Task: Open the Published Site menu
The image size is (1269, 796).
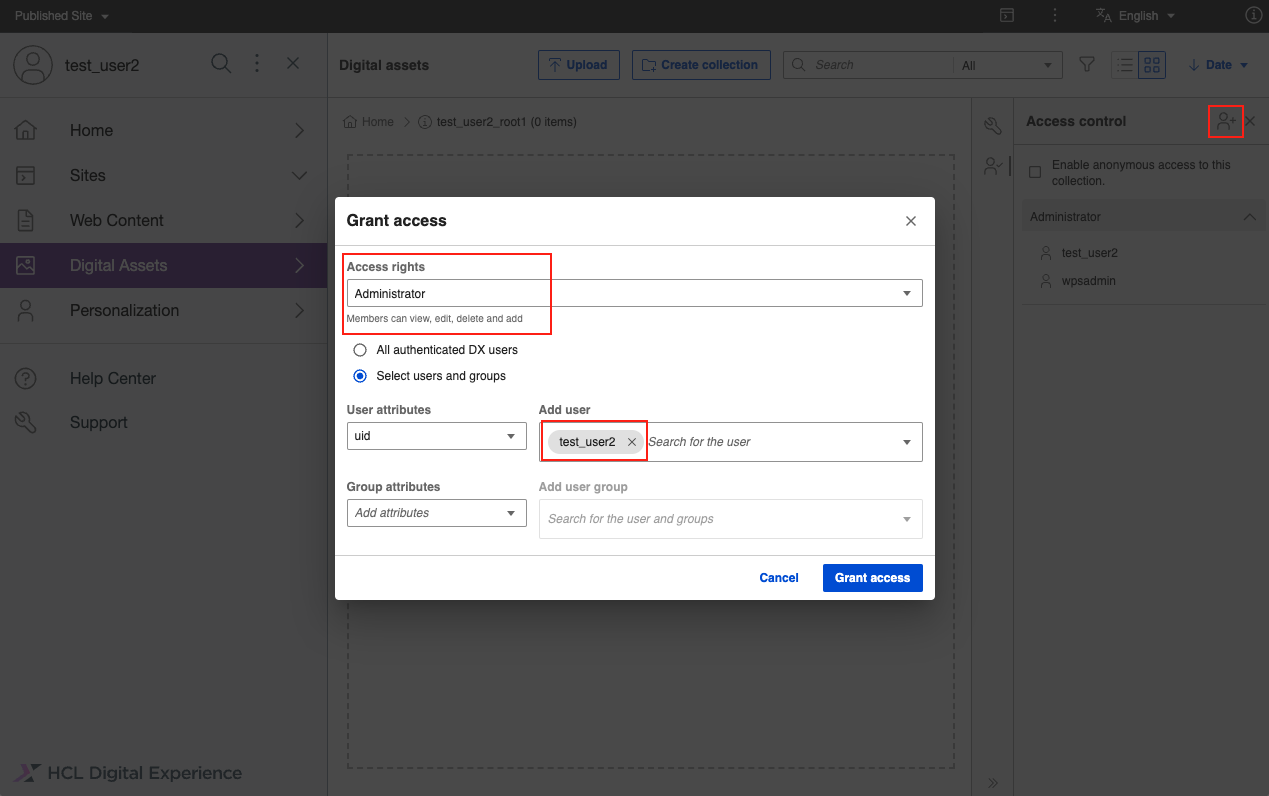Action: coord(55,15)
